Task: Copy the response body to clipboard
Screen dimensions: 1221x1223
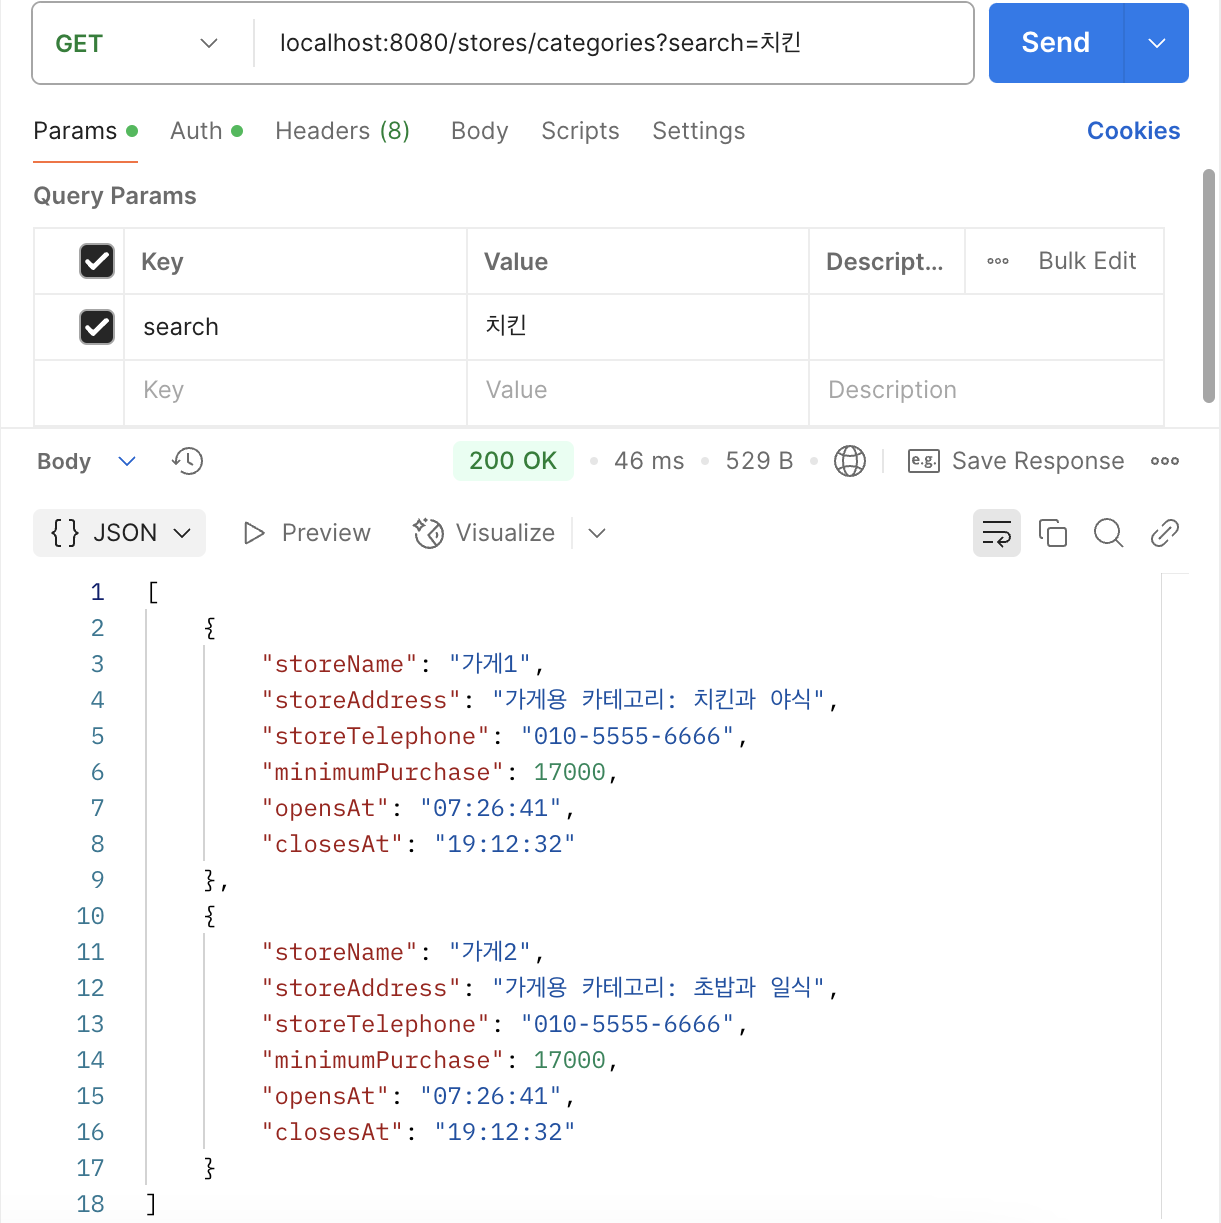Action: click(1053, 533)
